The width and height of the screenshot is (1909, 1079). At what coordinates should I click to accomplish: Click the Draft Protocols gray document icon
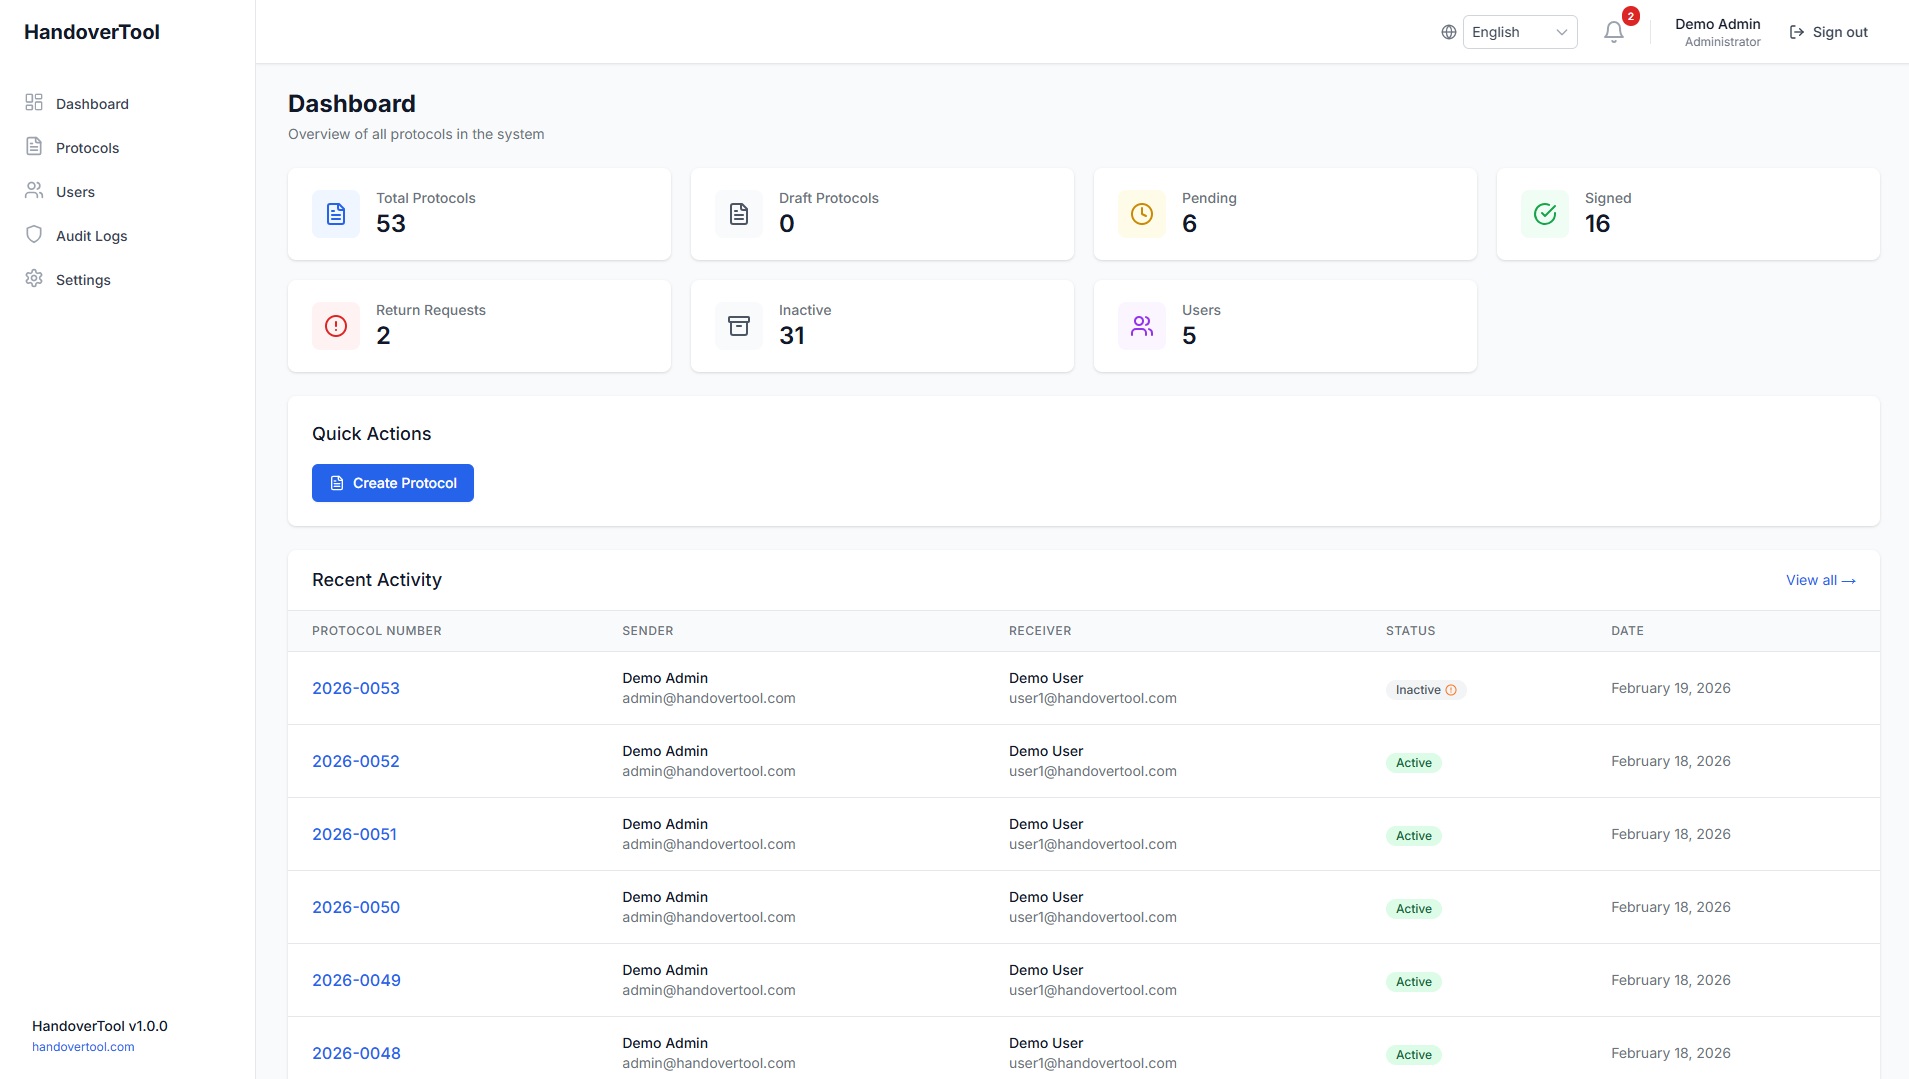pos(739,214)
